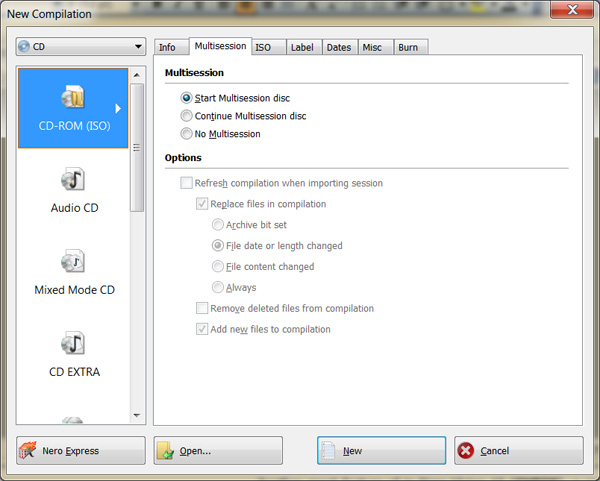Click the Cancel button
This screenshot has height=481, width=600.
pos(519,451)
